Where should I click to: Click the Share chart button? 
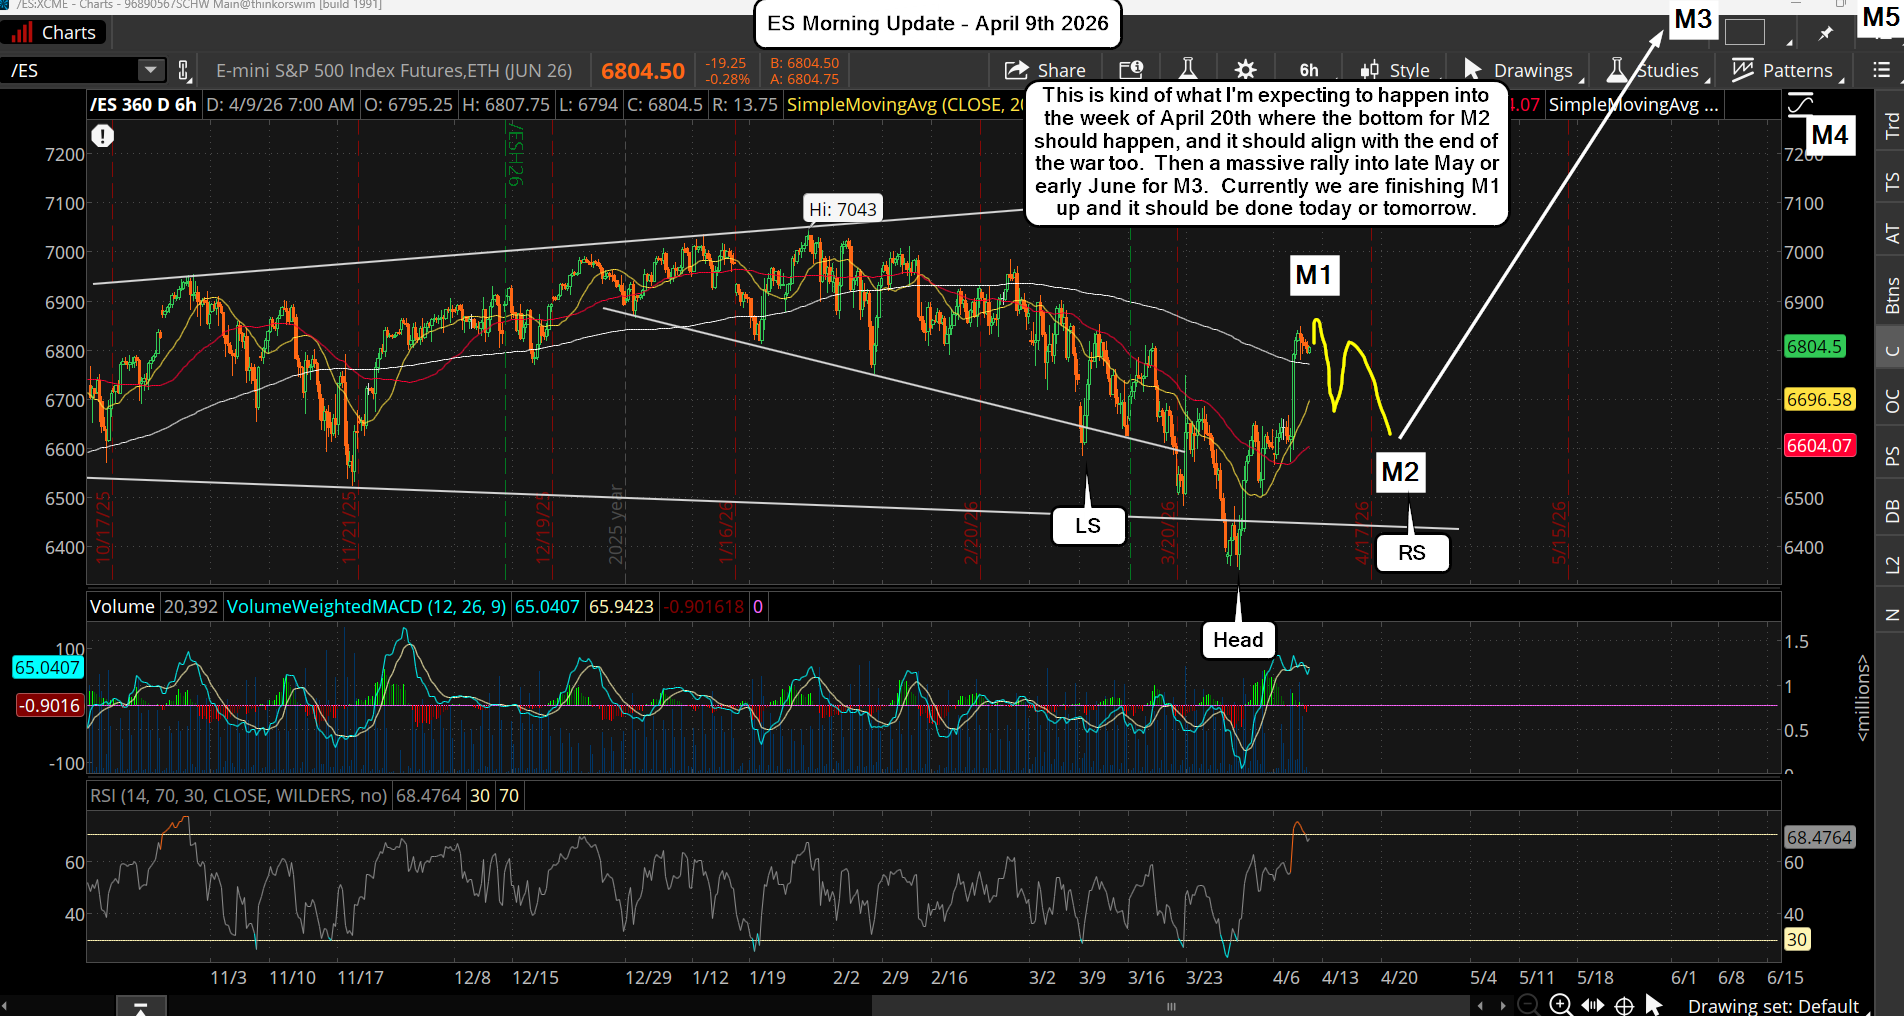click(x=1045, y=70)
